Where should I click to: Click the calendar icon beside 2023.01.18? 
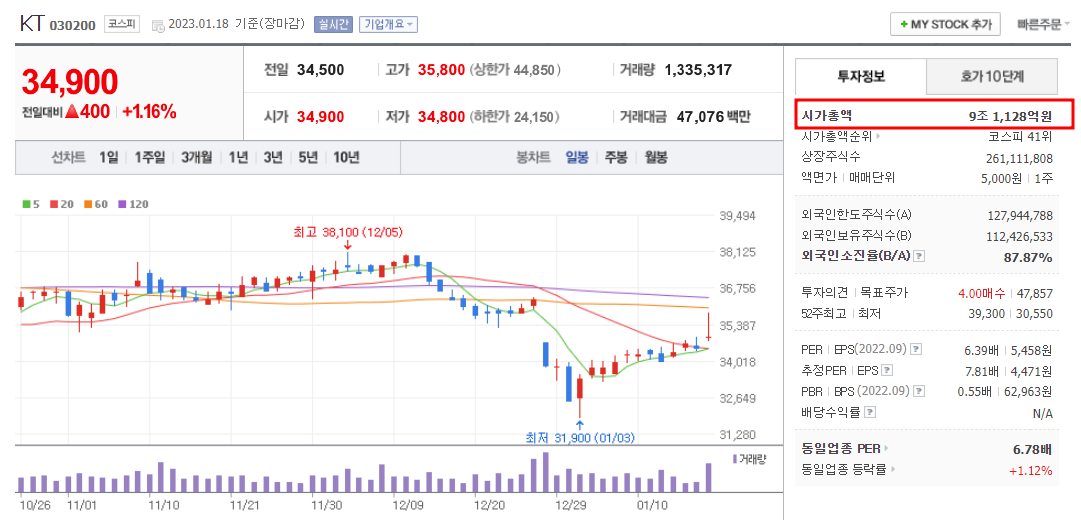click(159, 26)
